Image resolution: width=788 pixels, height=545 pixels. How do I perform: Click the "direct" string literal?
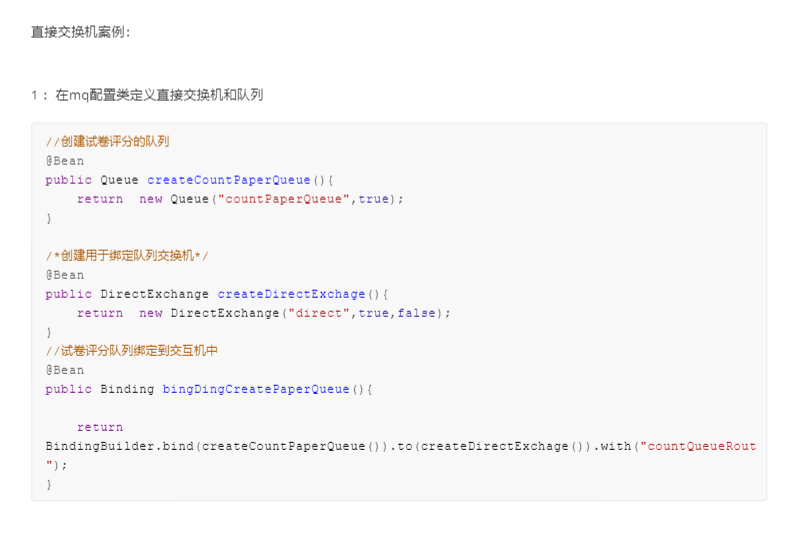tap(319, 313)
